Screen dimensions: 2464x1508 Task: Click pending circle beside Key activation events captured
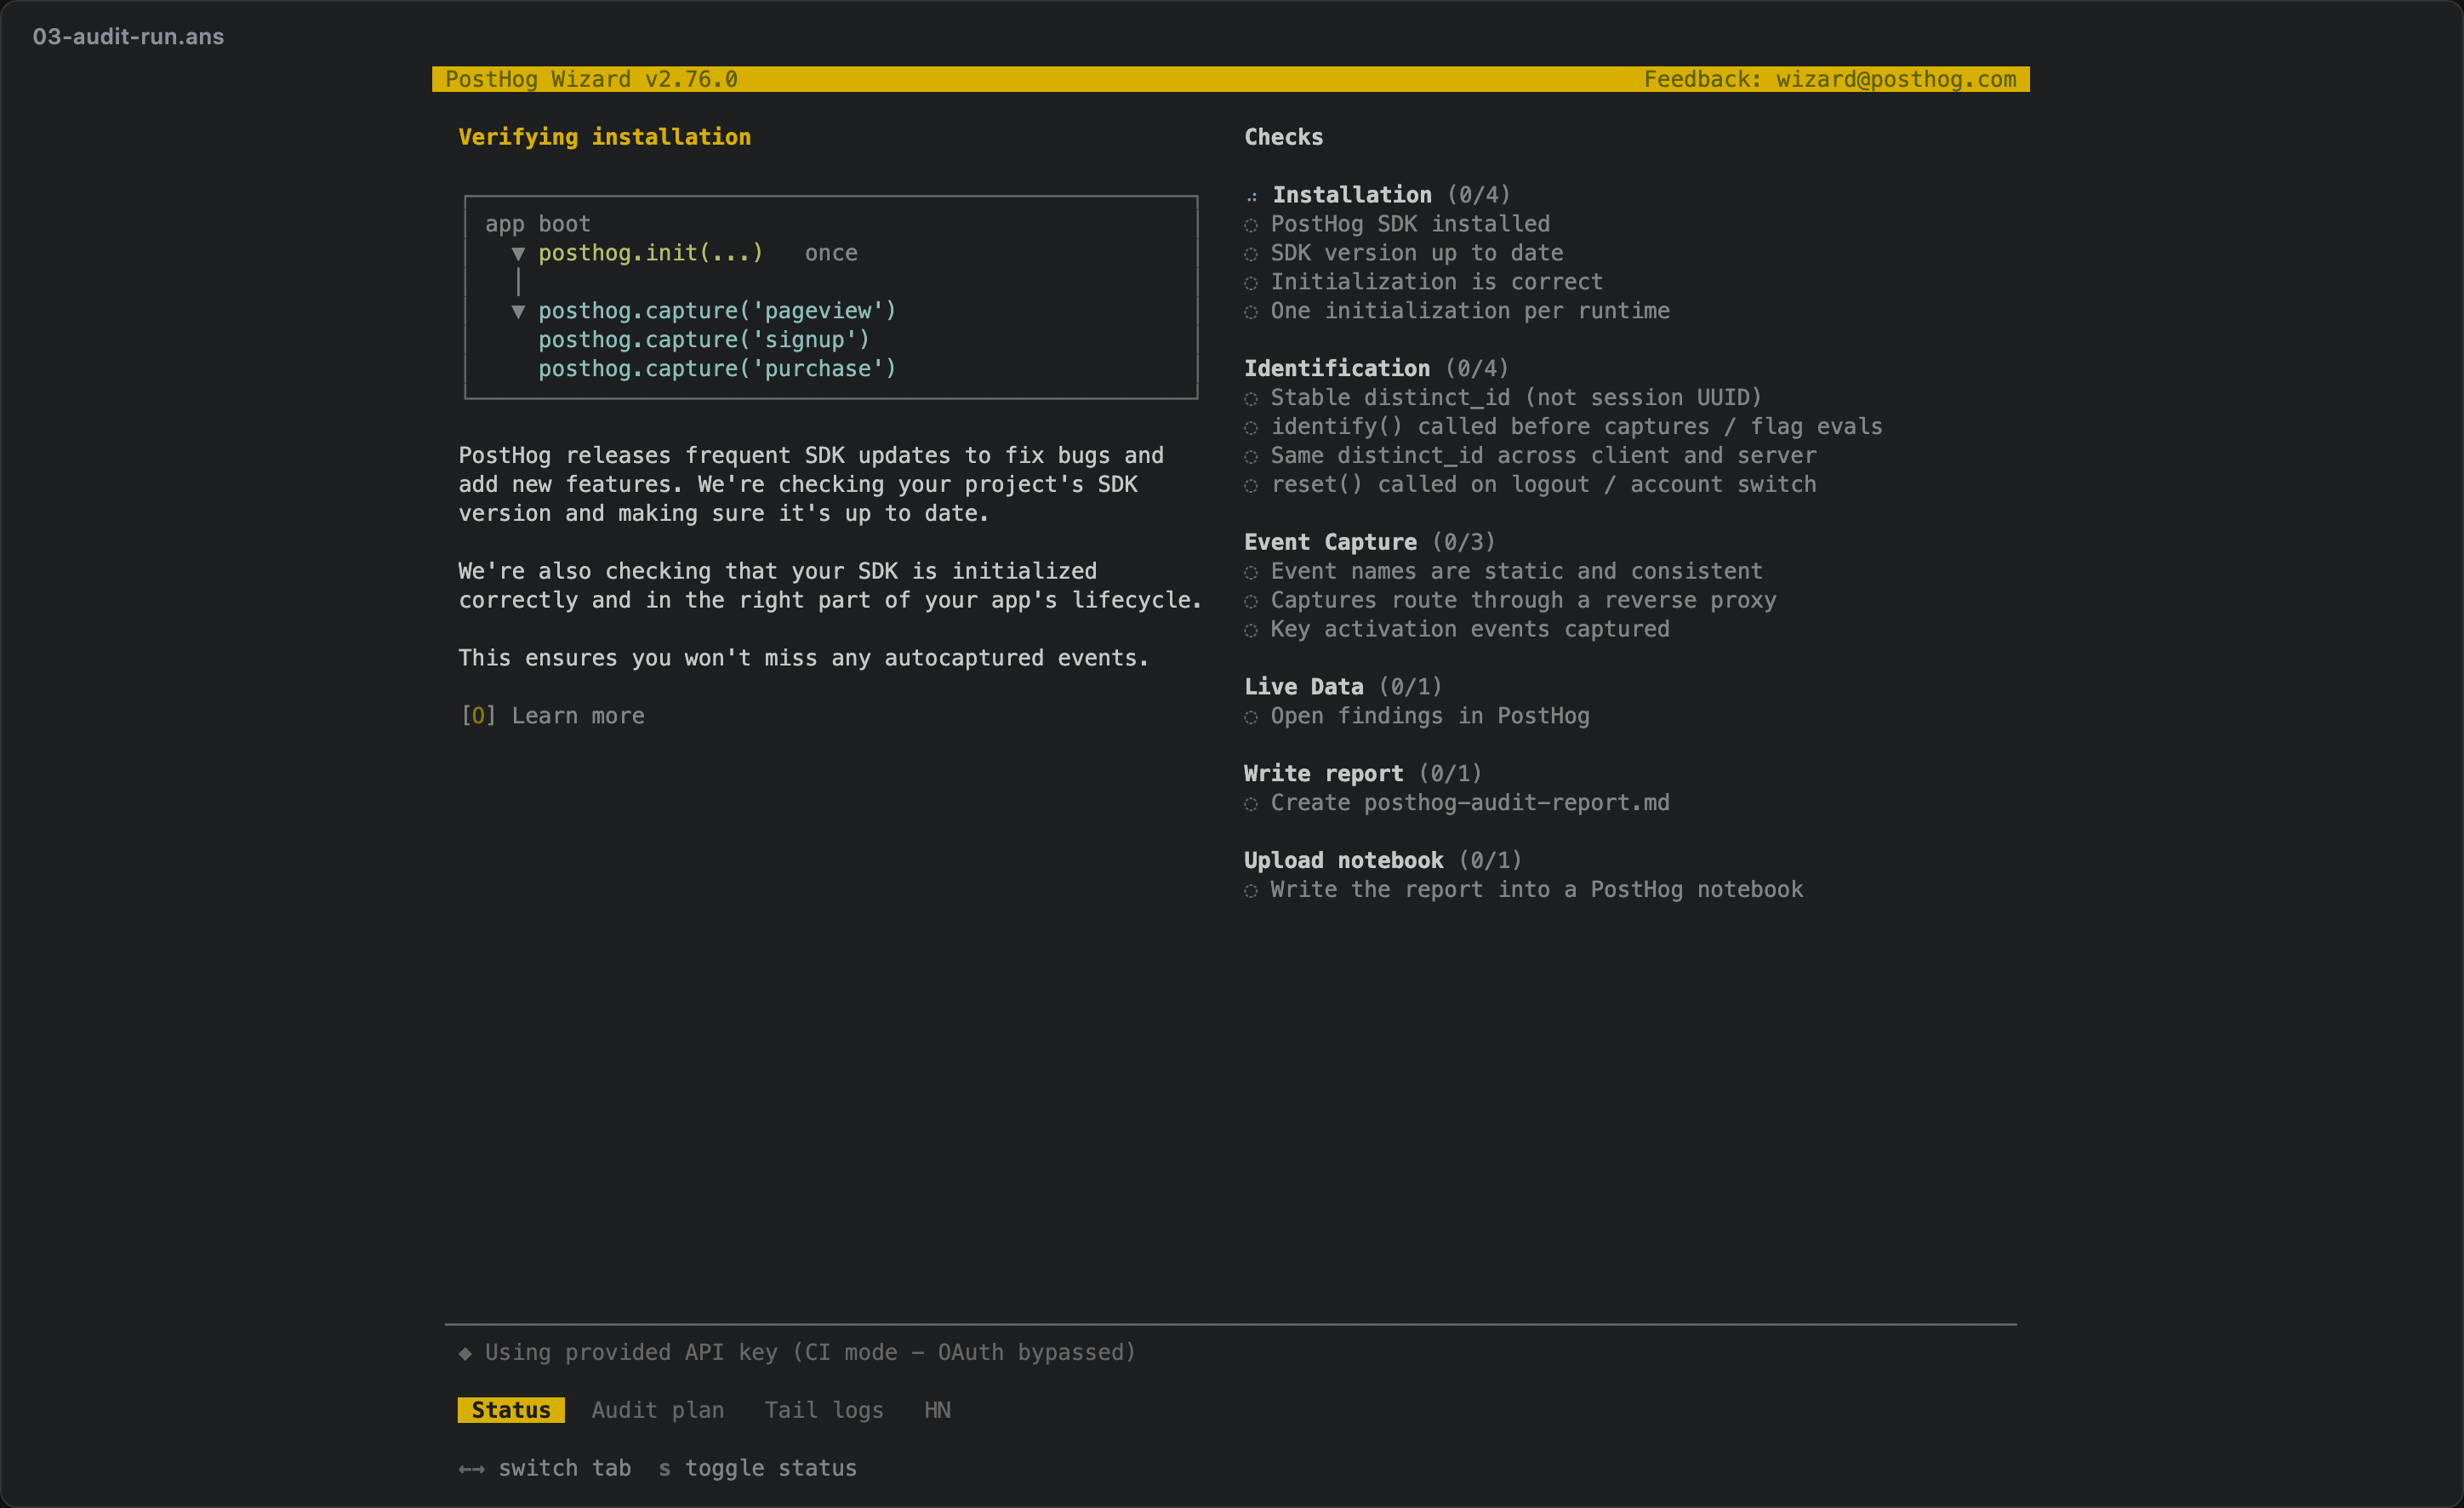click(x=1251, y=631)
